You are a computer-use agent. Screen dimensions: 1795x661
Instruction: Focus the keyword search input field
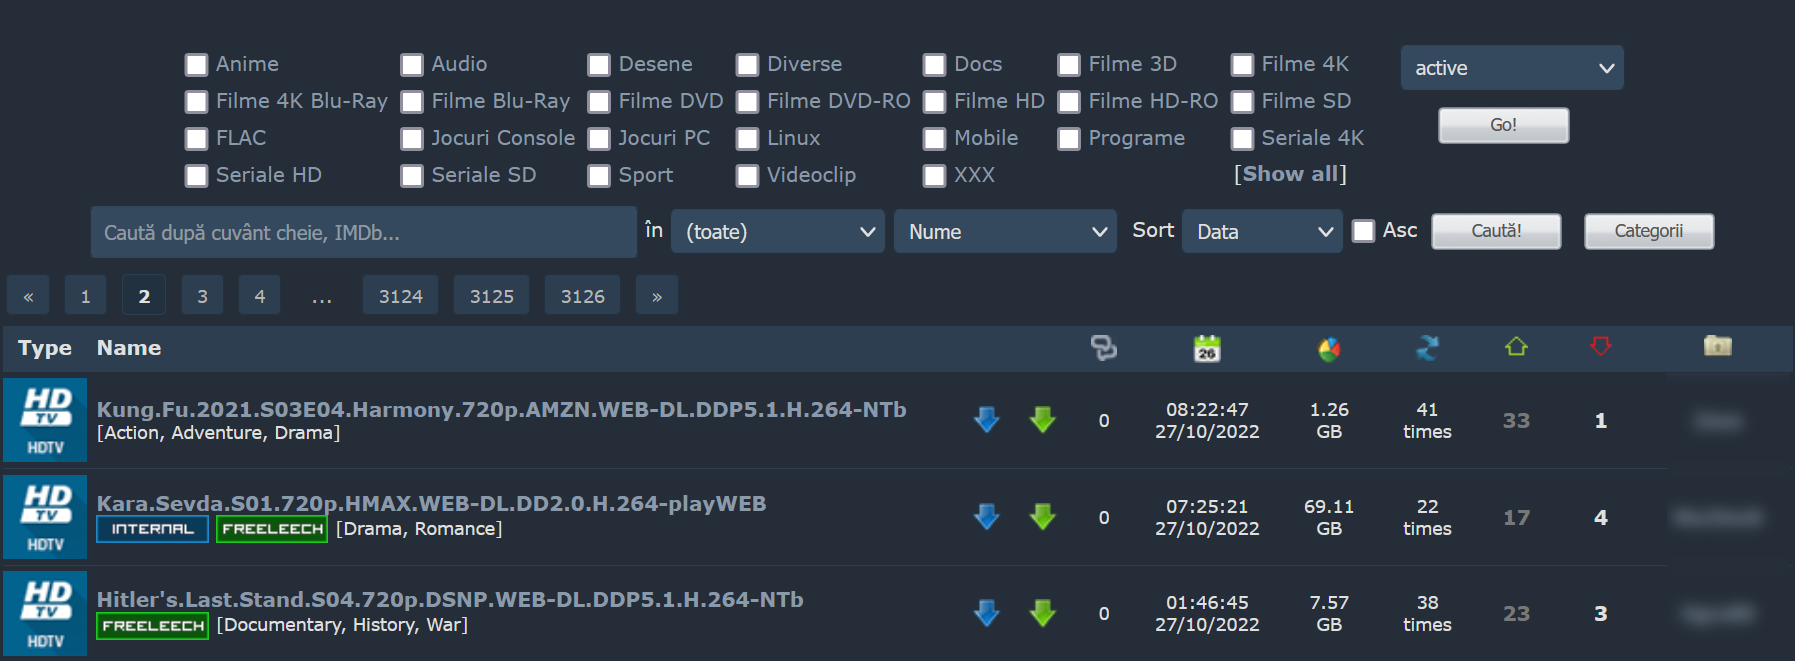364,232
